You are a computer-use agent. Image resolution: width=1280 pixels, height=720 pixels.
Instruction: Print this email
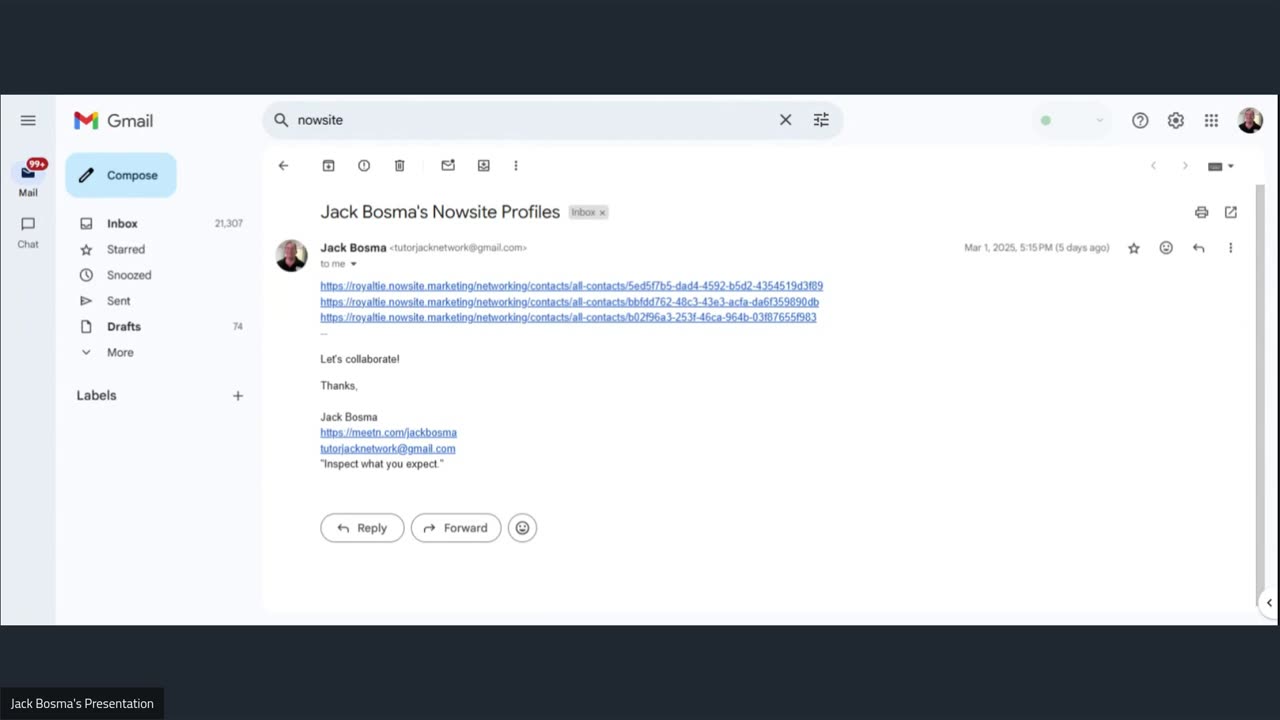pyautogui.click(x=1201, y=212)
